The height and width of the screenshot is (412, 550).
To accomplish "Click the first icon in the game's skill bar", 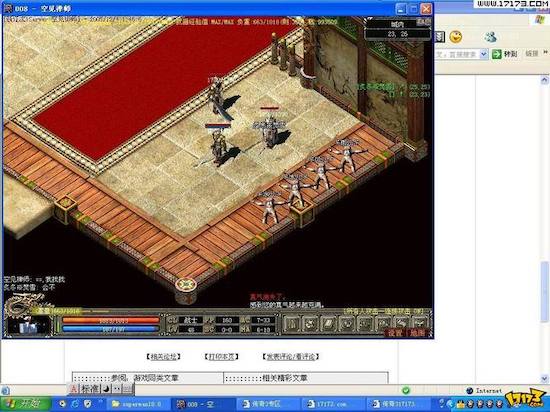I will point(291,324).
